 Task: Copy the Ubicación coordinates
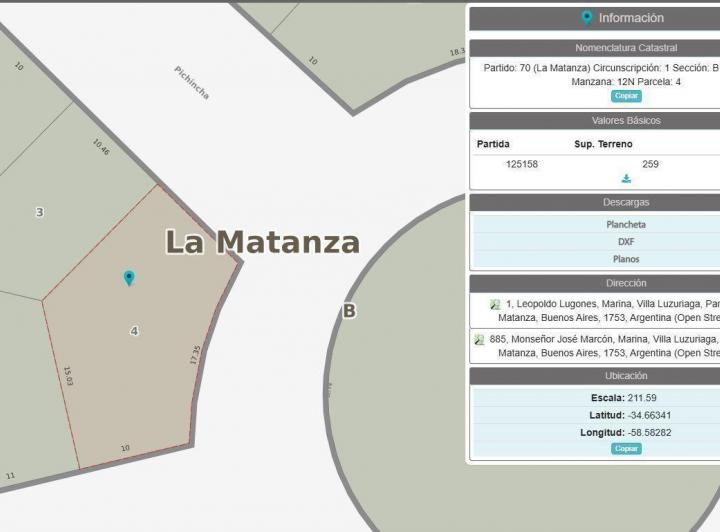pyautogui.click(x=626, y=448)
